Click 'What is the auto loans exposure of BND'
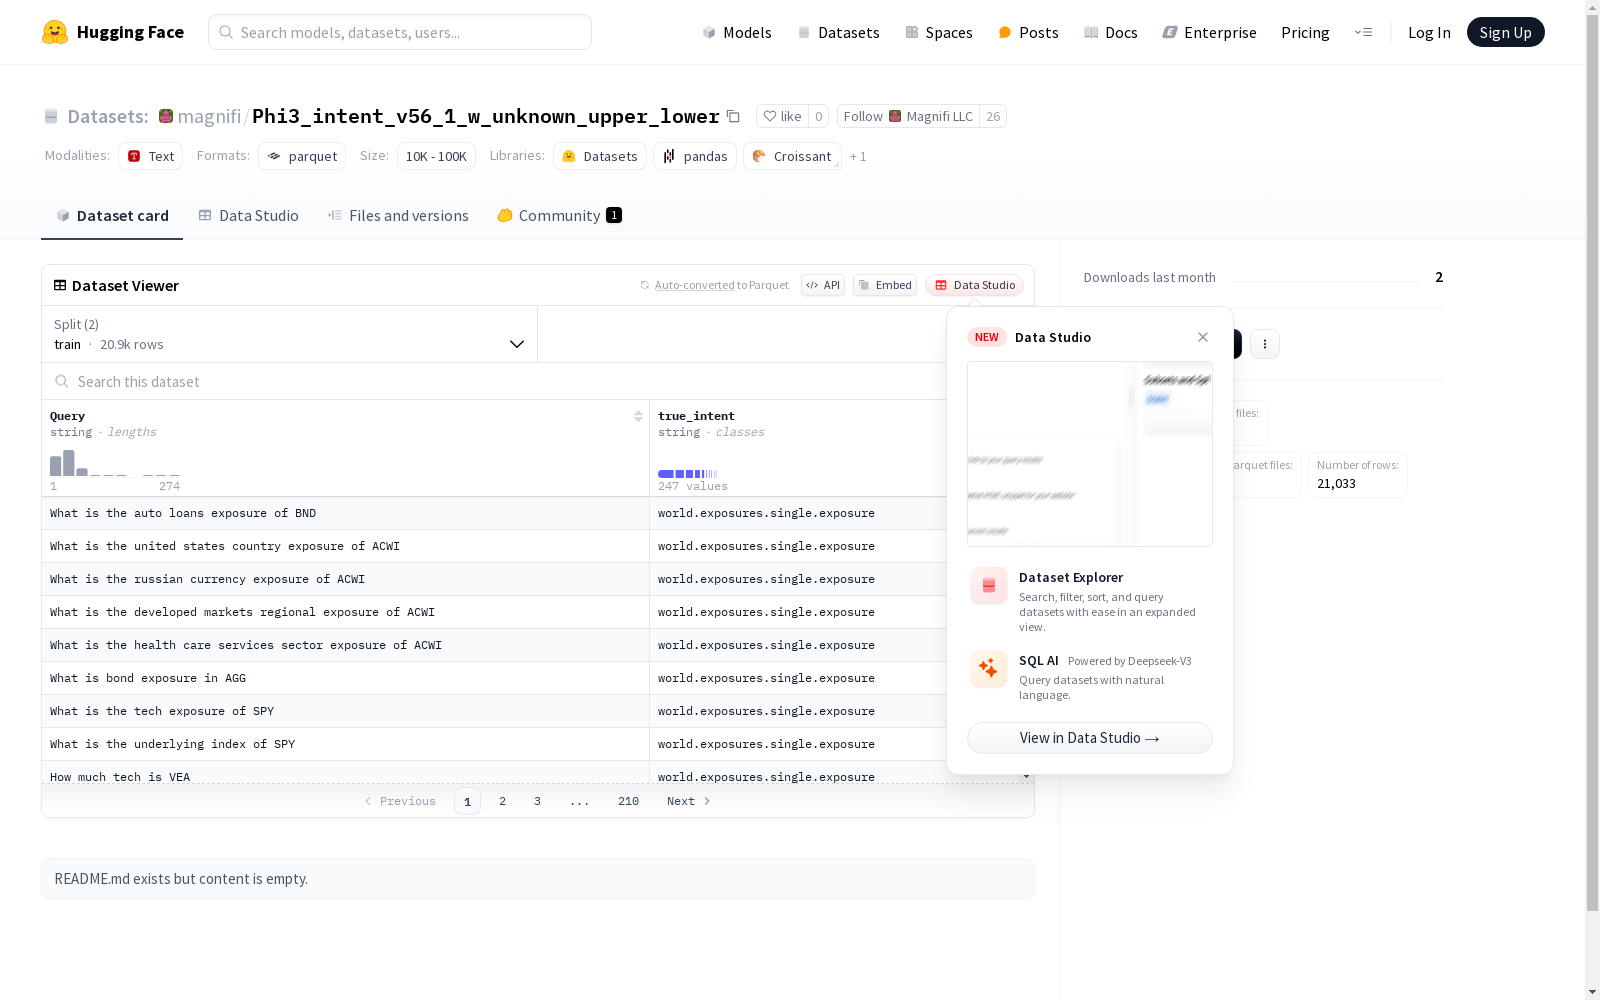Viewport: 1600px width, 1000px height. click(x=183, y=513)
